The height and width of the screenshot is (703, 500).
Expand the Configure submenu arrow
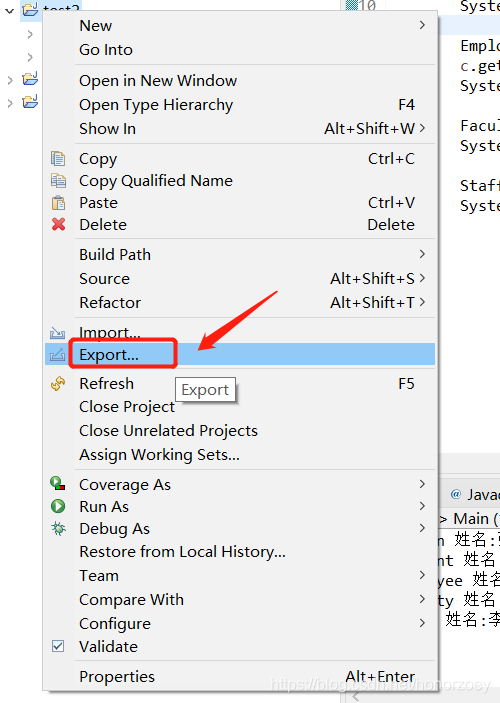coord(422,623)
